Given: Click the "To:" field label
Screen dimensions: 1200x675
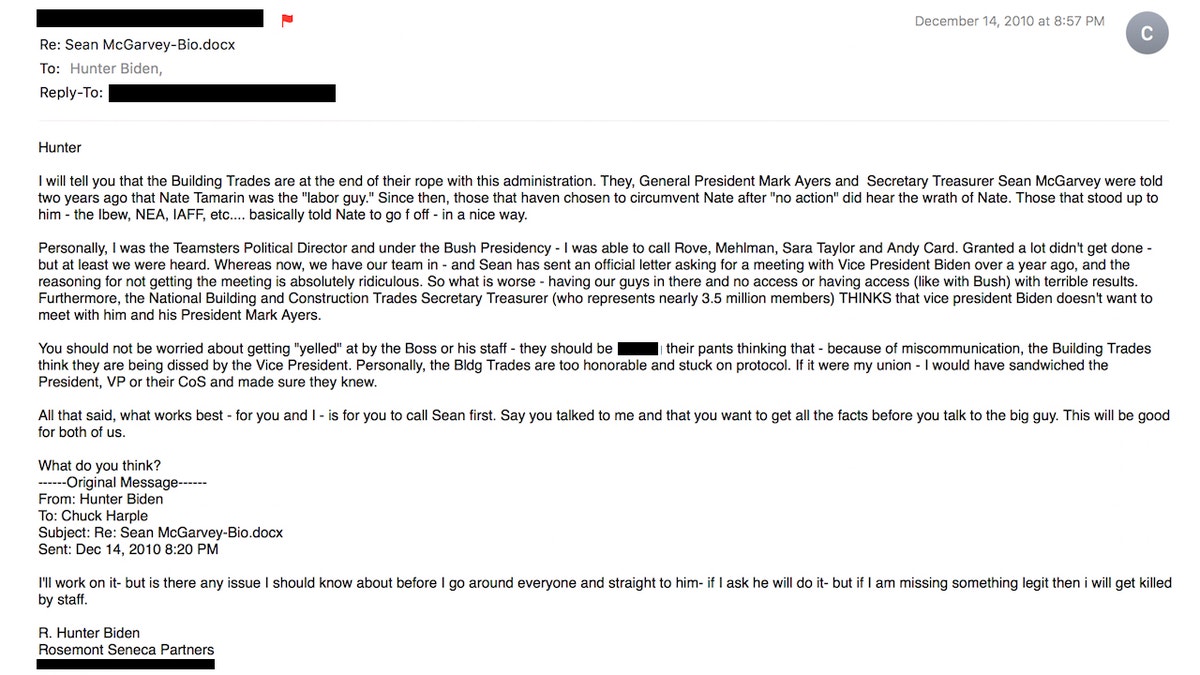Looking at the screenshot, I should tap(50, 69).
